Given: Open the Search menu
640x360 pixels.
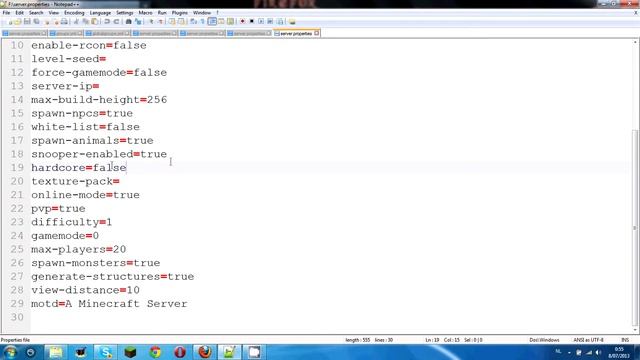Looking at the screenshot, I should [36, 13].
